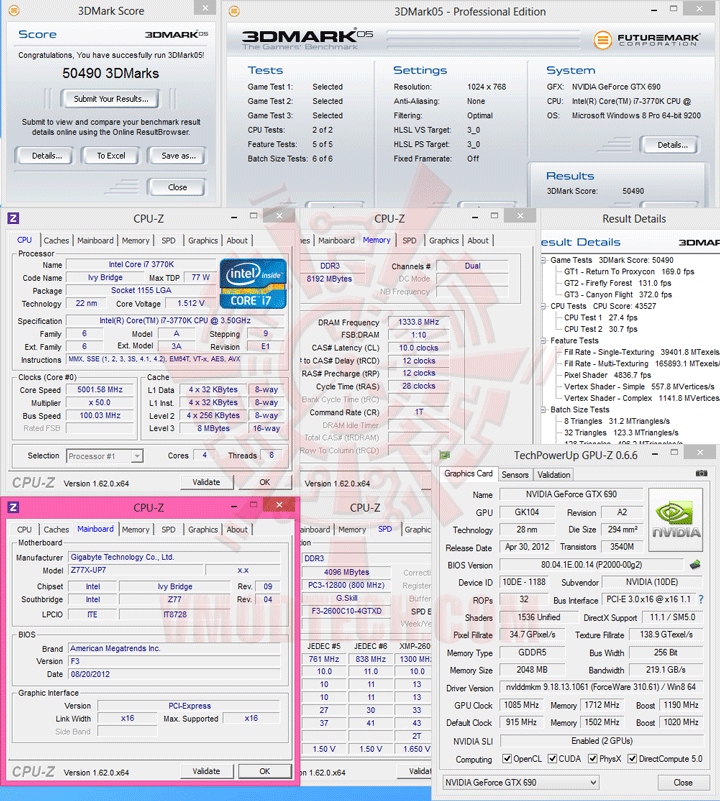This screenshot has width=720, height=801.
Task: Click the Core Speed value 5001.58 MHz
Action: [x=100, y=390]
